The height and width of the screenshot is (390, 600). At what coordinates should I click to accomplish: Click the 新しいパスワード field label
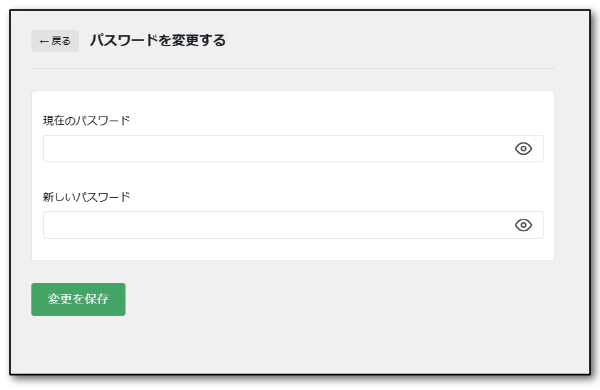coord(86,197)
